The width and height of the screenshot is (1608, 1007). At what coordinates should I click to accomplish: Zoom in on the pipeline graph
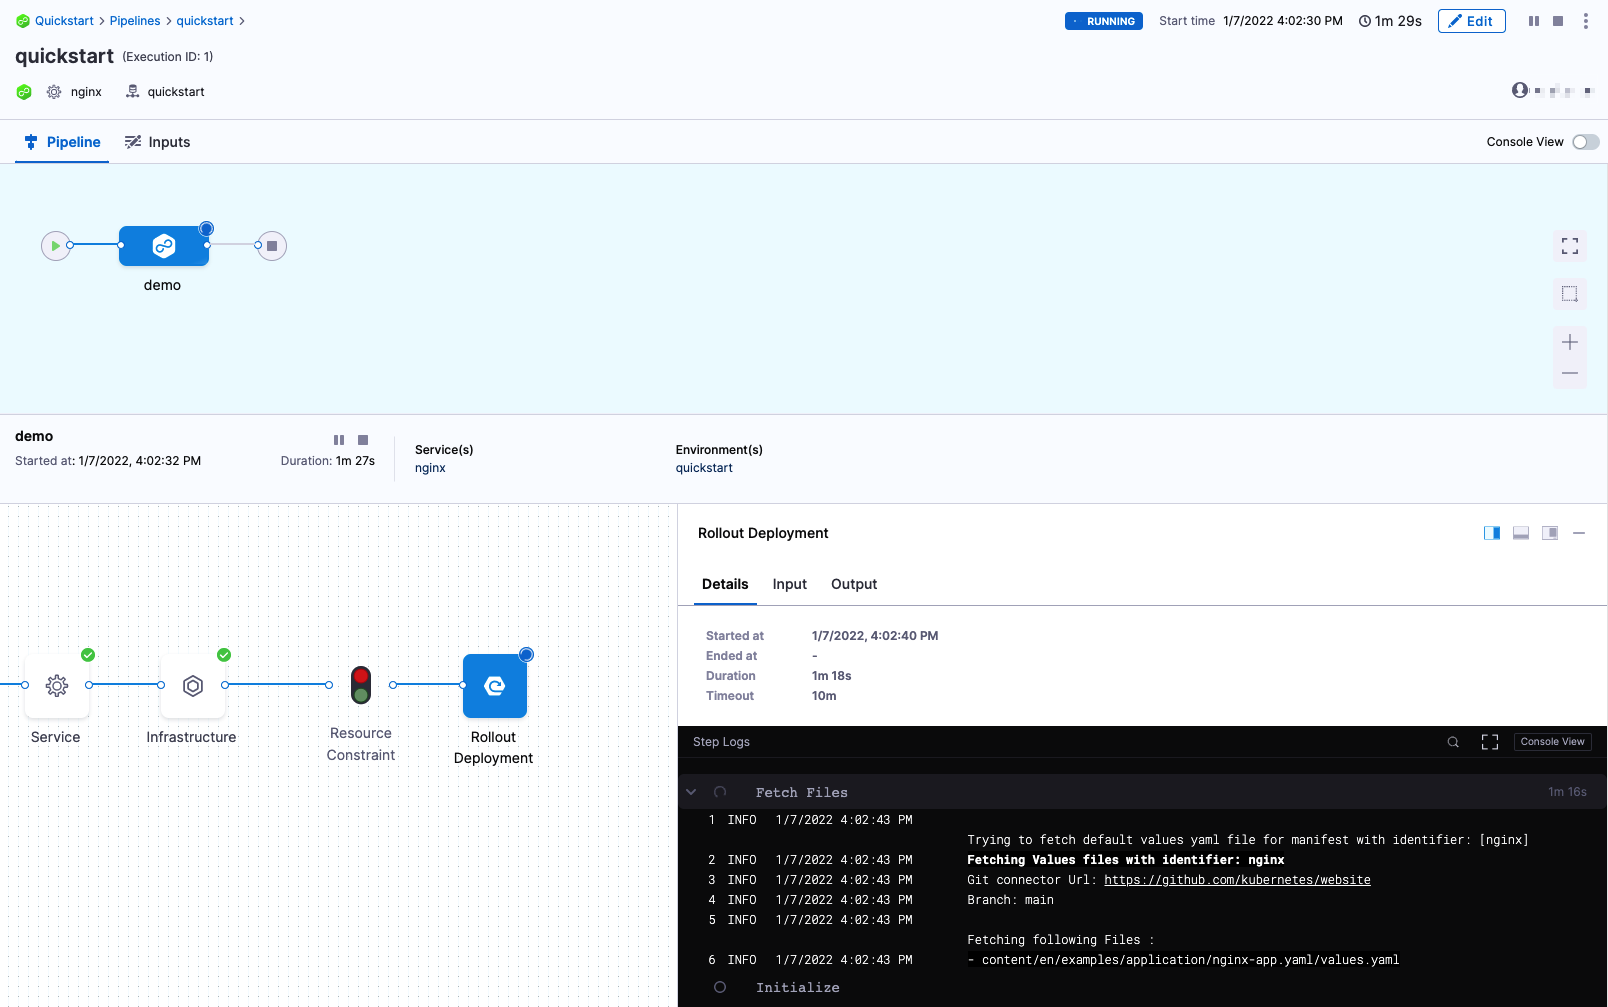1569,342
